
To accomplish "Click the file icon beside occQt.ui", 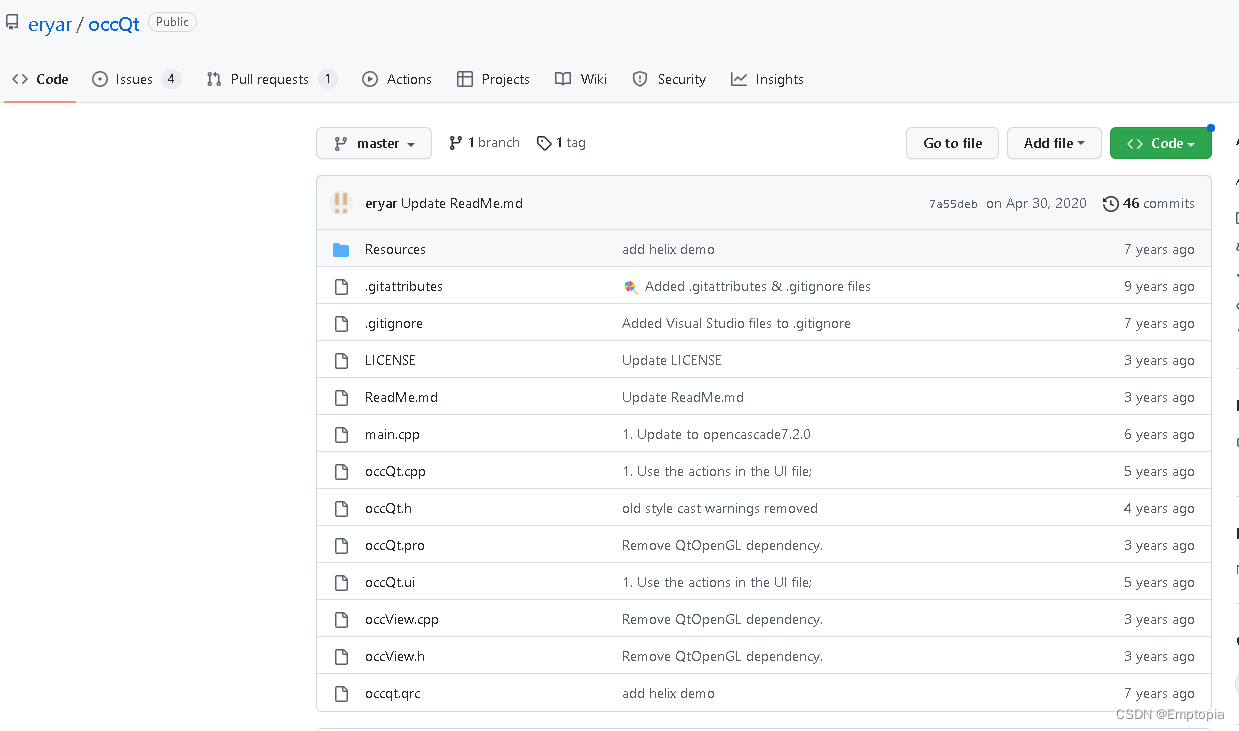I will pyautogui.click(x=341, y=582).
